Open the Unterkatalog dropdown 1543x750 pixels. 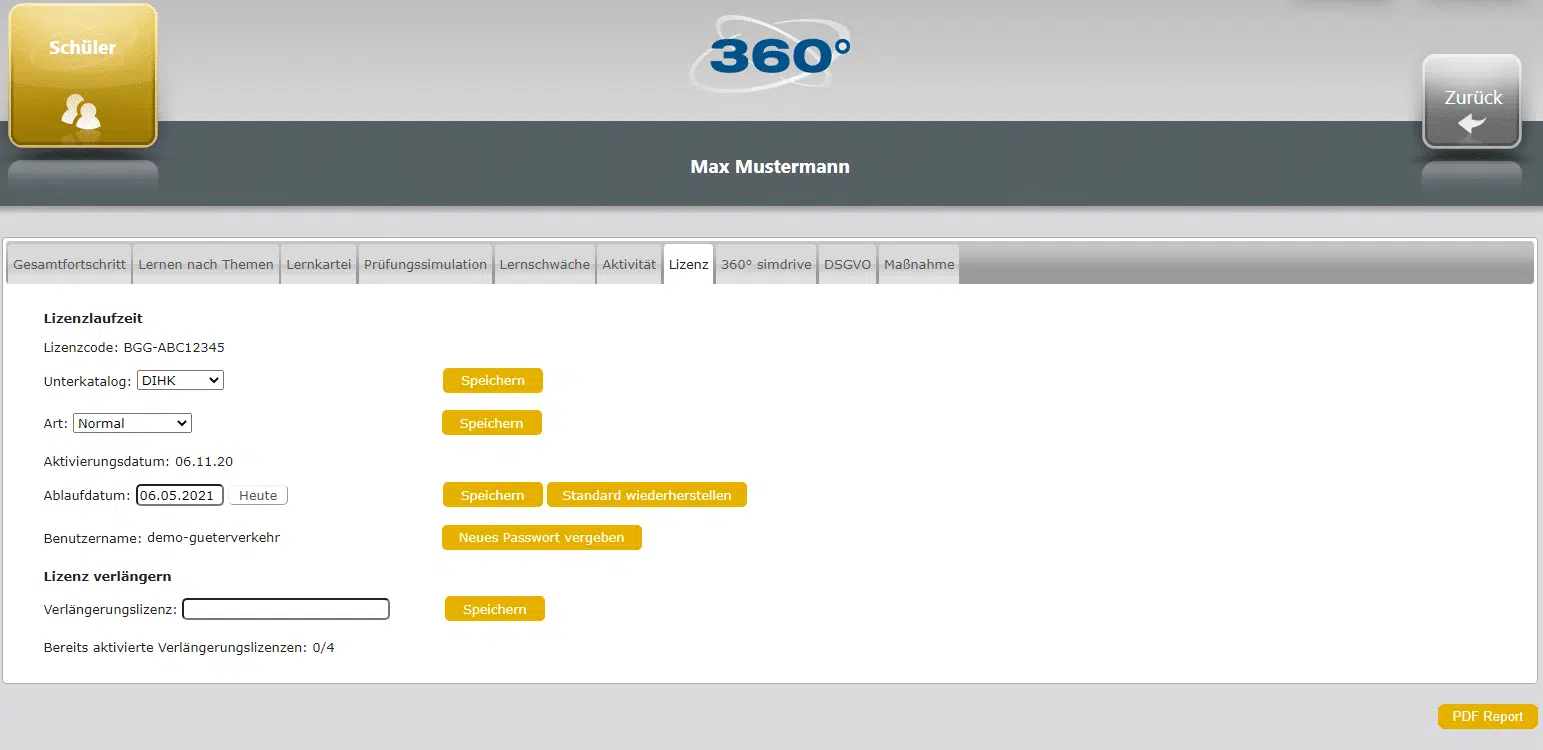tap(180, 380)
